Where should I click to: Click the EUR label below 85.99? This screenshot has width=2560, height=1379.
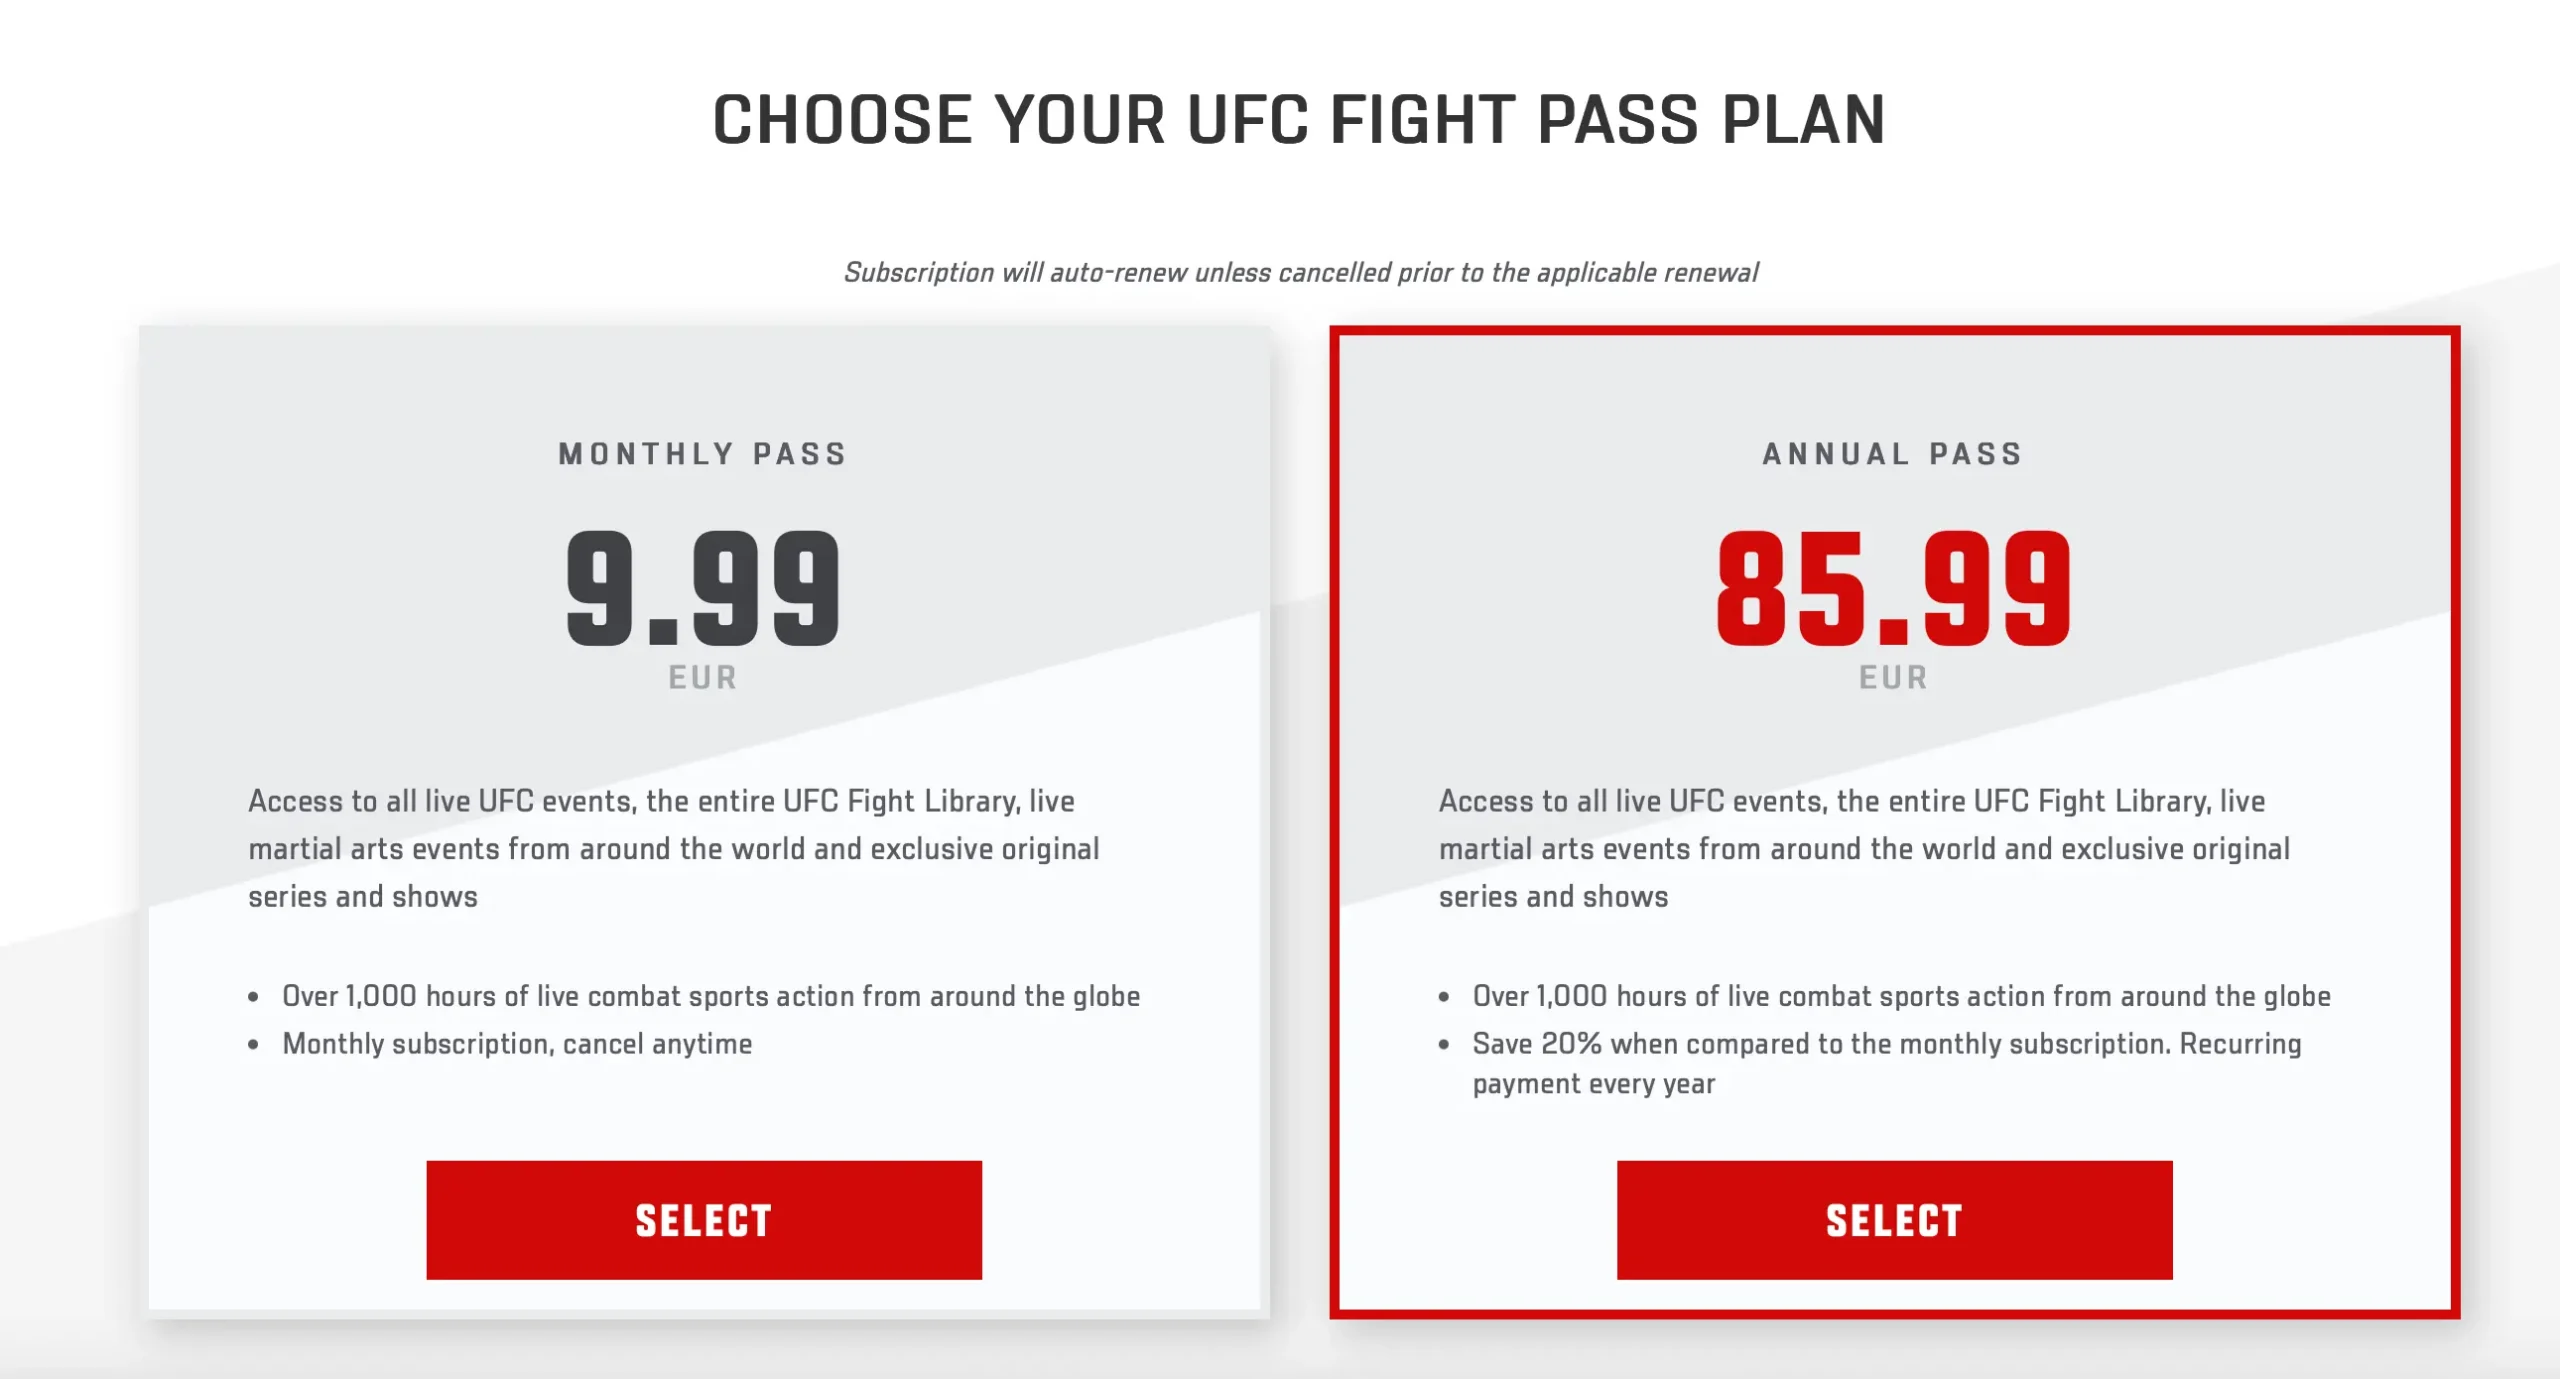point(1893,678)
